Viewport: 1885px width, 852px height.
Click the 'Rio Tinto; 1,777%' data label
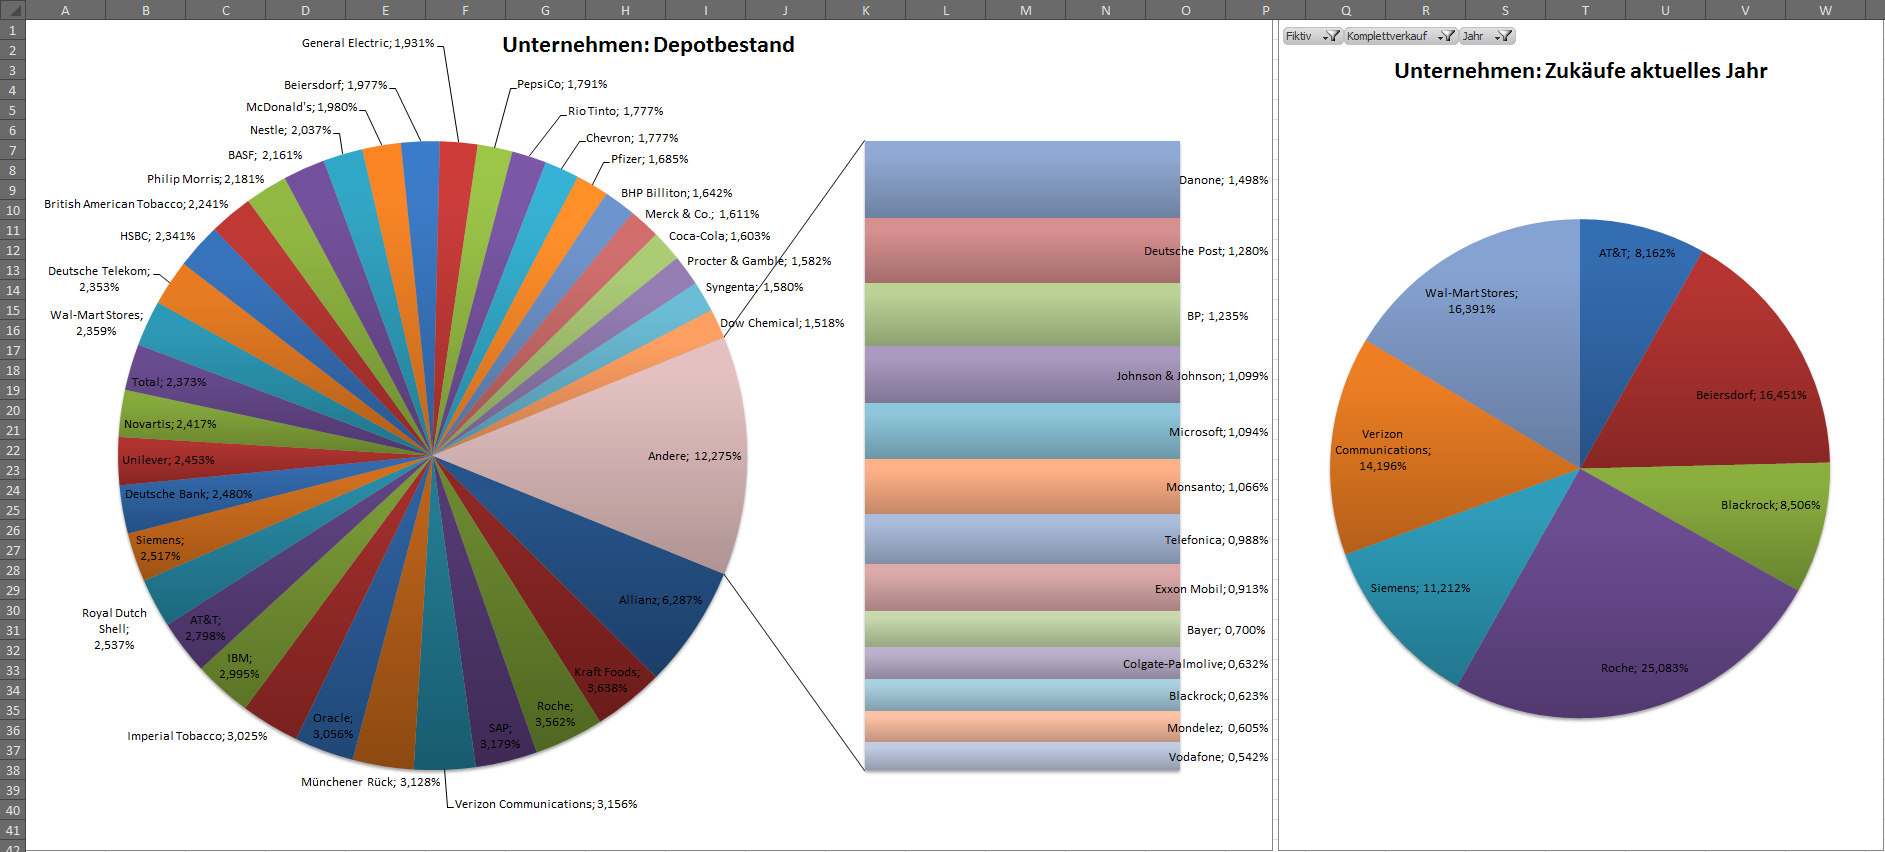(x=615, y=111)
